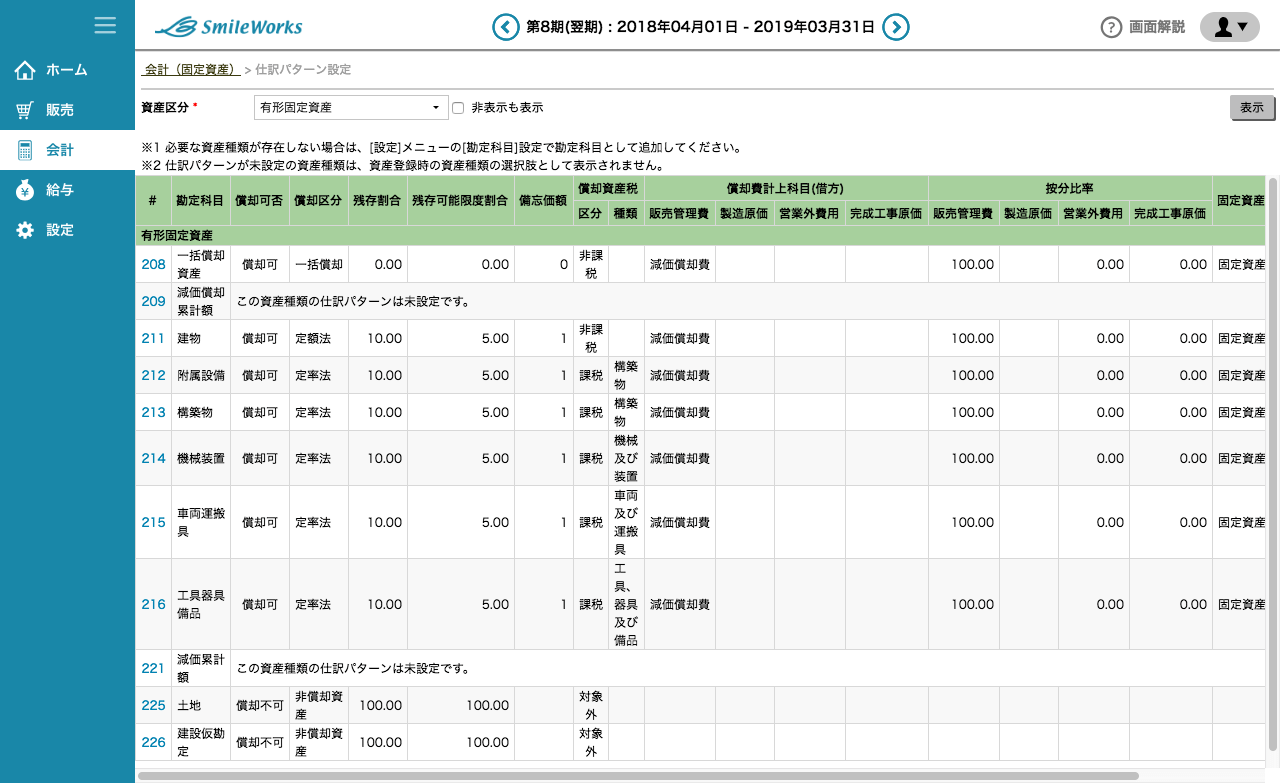
Task: Click the 按分比率 header
Action: (x=1070, y=188)
